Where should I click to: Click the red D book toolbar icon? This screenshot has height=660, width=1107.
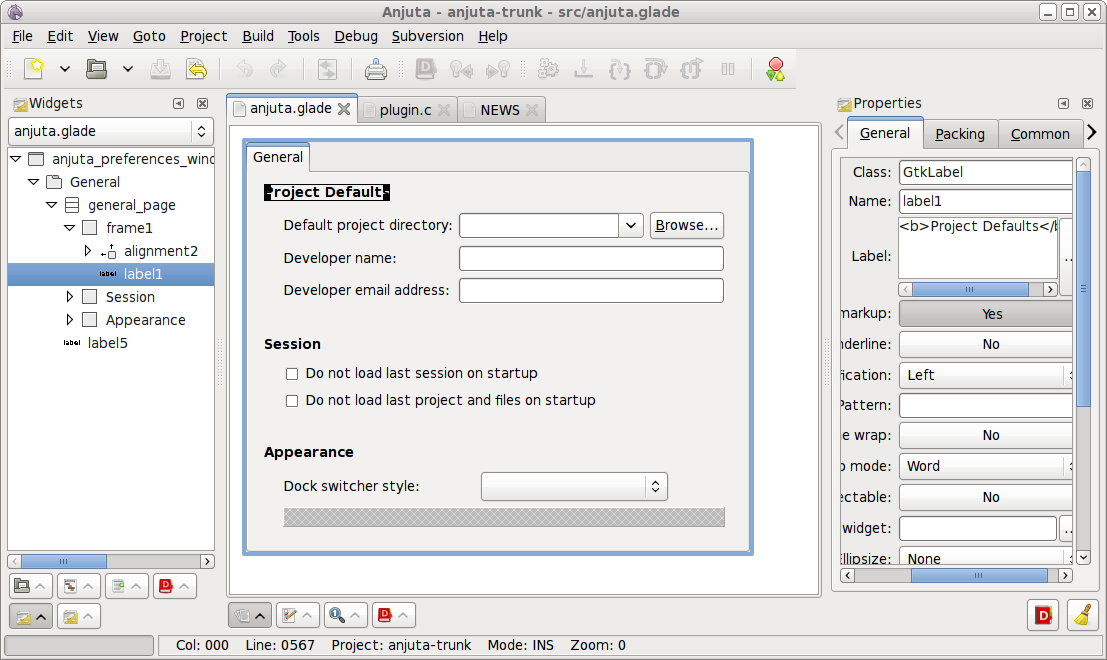coord(426,68)
